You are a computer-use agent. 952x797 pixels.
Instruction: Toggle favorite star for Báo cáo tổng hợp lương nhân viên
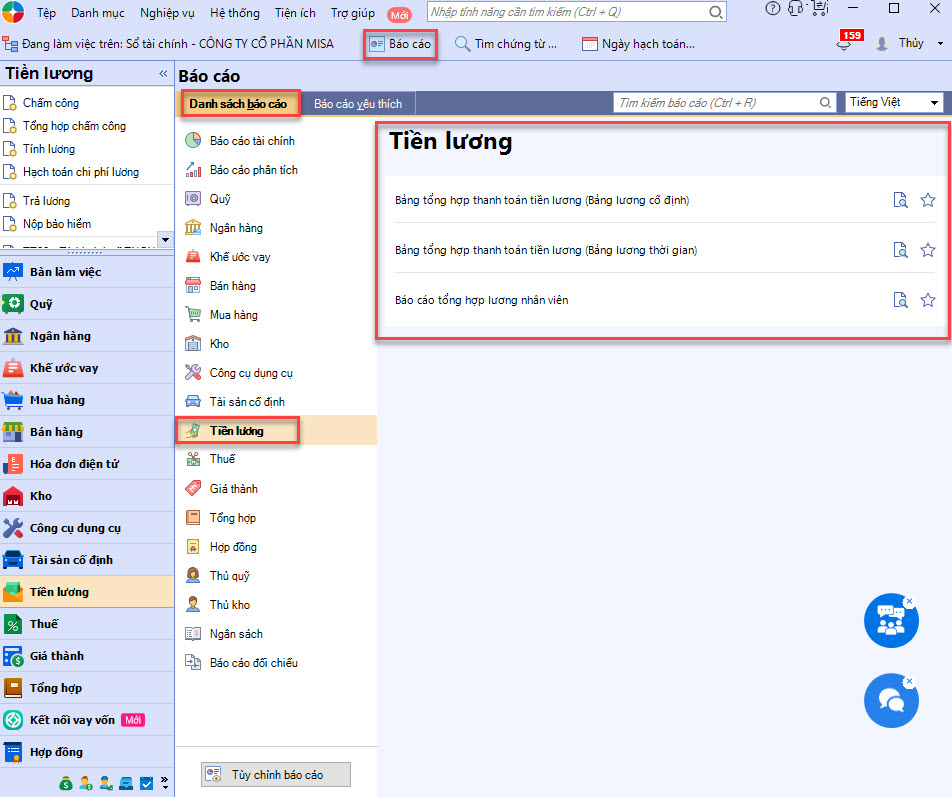[x=928, y=300]
